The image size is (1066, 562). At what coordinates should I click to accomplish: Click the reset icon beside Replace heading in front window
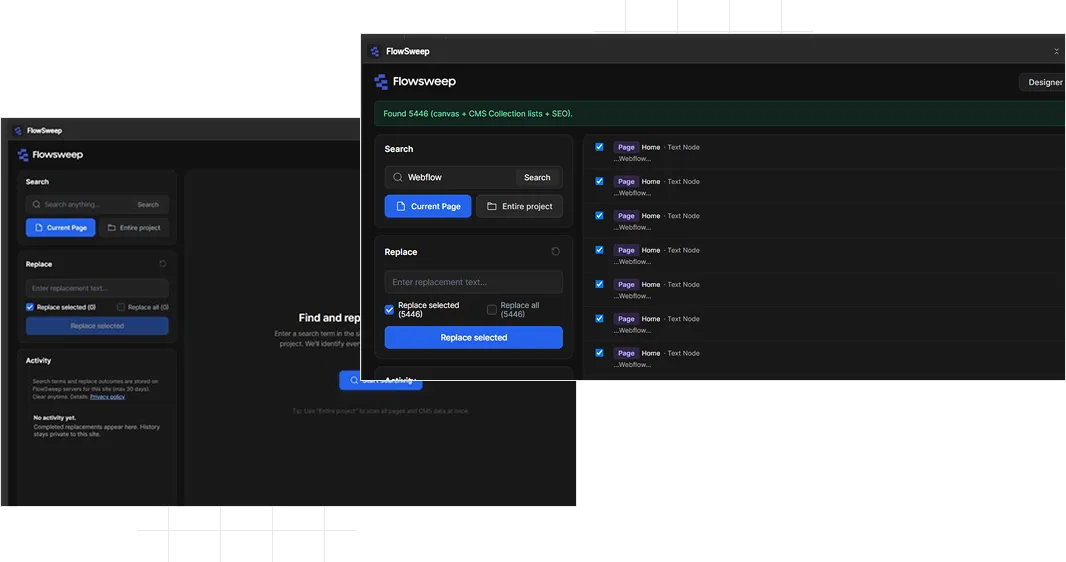[555, 251]
